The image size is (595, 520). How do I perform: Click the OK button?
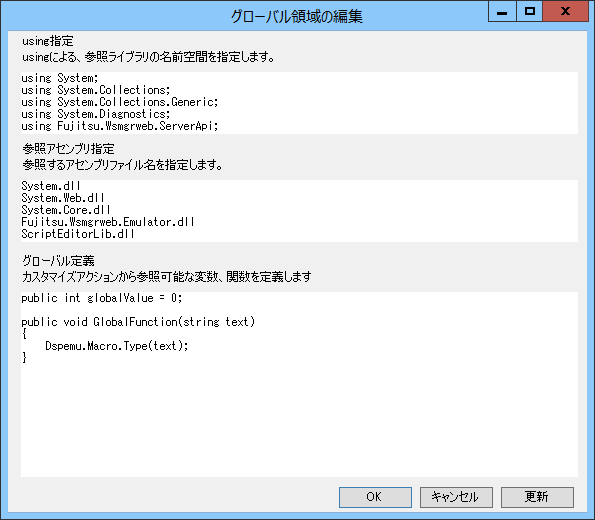coord(375,497)
